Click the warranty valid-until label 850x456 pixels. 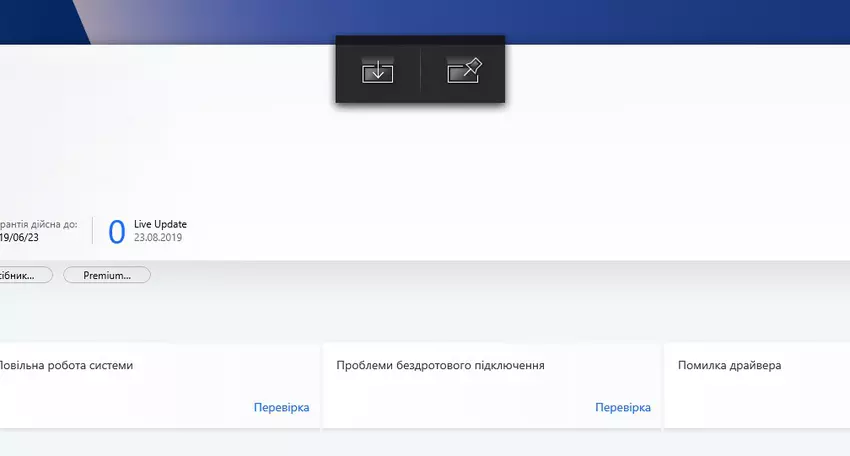click(38, 224)
